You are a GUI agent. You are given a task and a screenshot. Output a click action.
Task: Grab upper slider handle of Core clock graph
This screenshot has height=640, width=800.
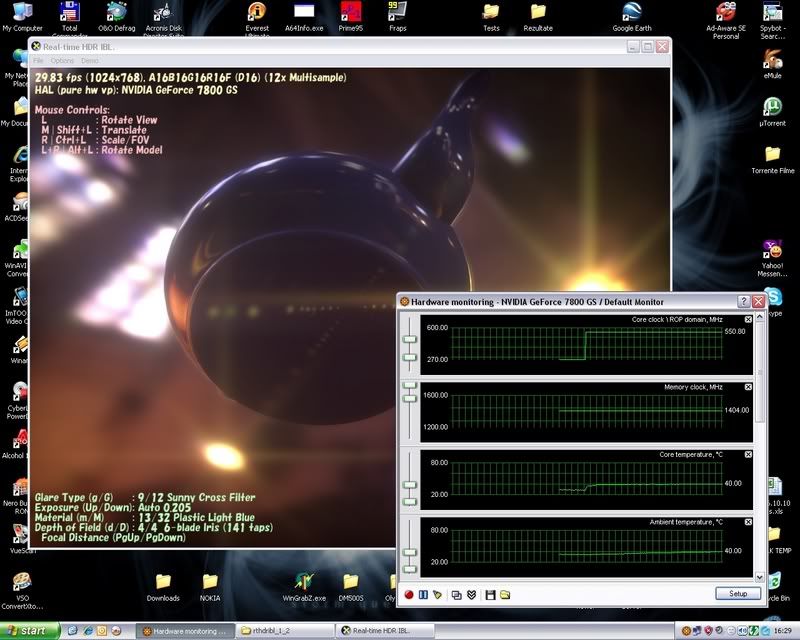409,341
